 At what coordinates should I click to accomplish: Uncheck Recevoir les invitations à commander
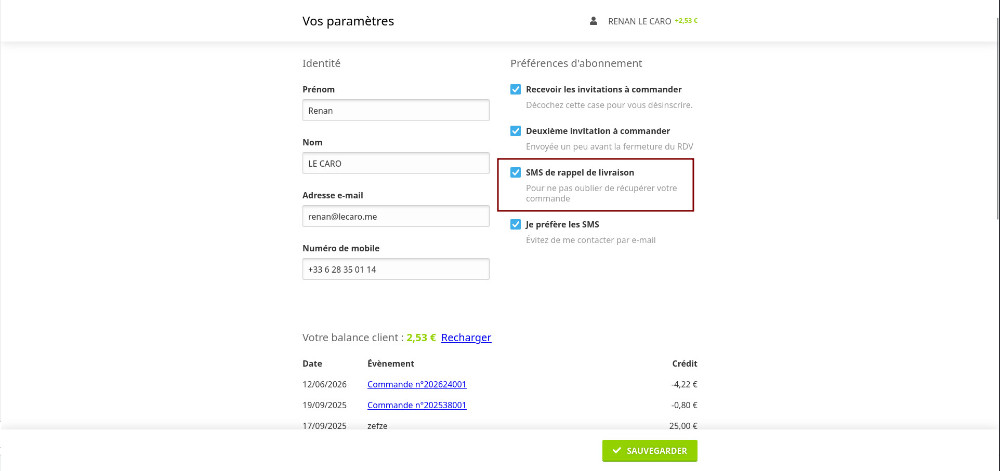tap(515, 89)
